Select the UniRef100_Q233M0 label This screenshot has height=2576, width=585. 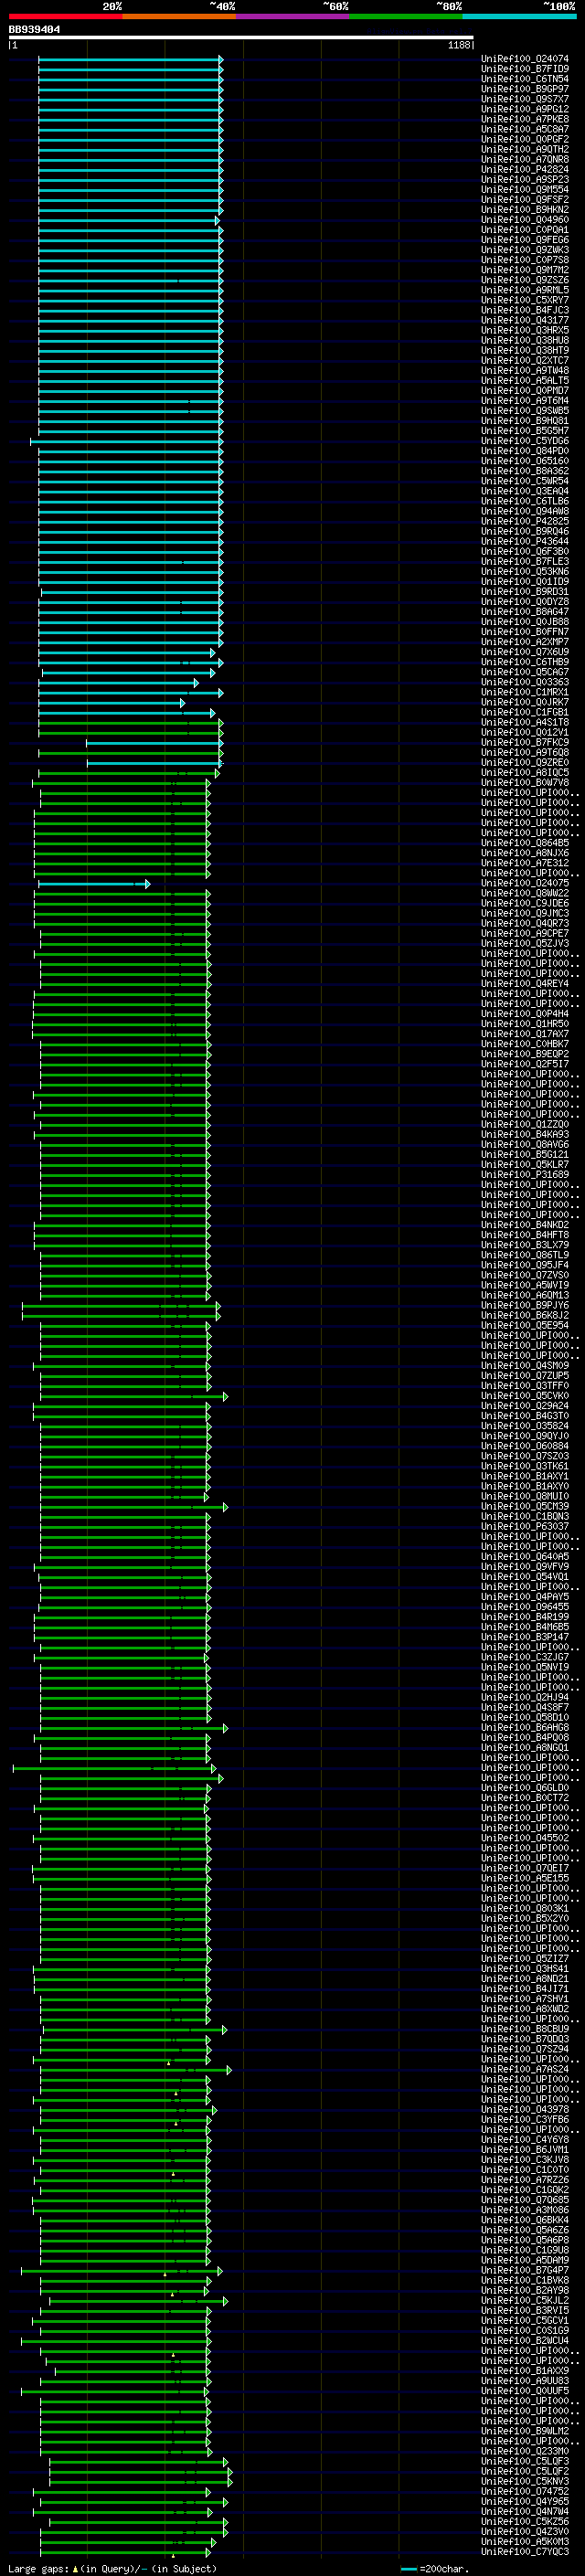tap(525, 2451)
